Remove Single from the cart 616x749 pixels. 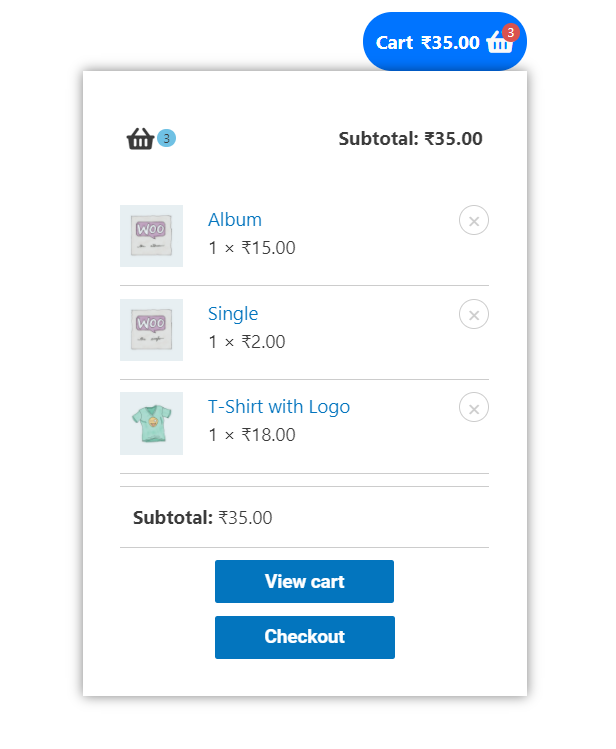coord(474,314)
